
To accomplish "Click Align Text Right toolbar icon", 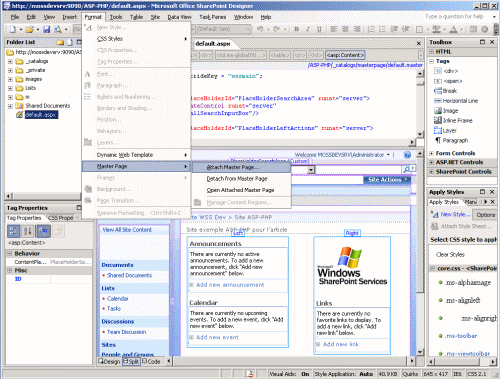I will point(357,29).
